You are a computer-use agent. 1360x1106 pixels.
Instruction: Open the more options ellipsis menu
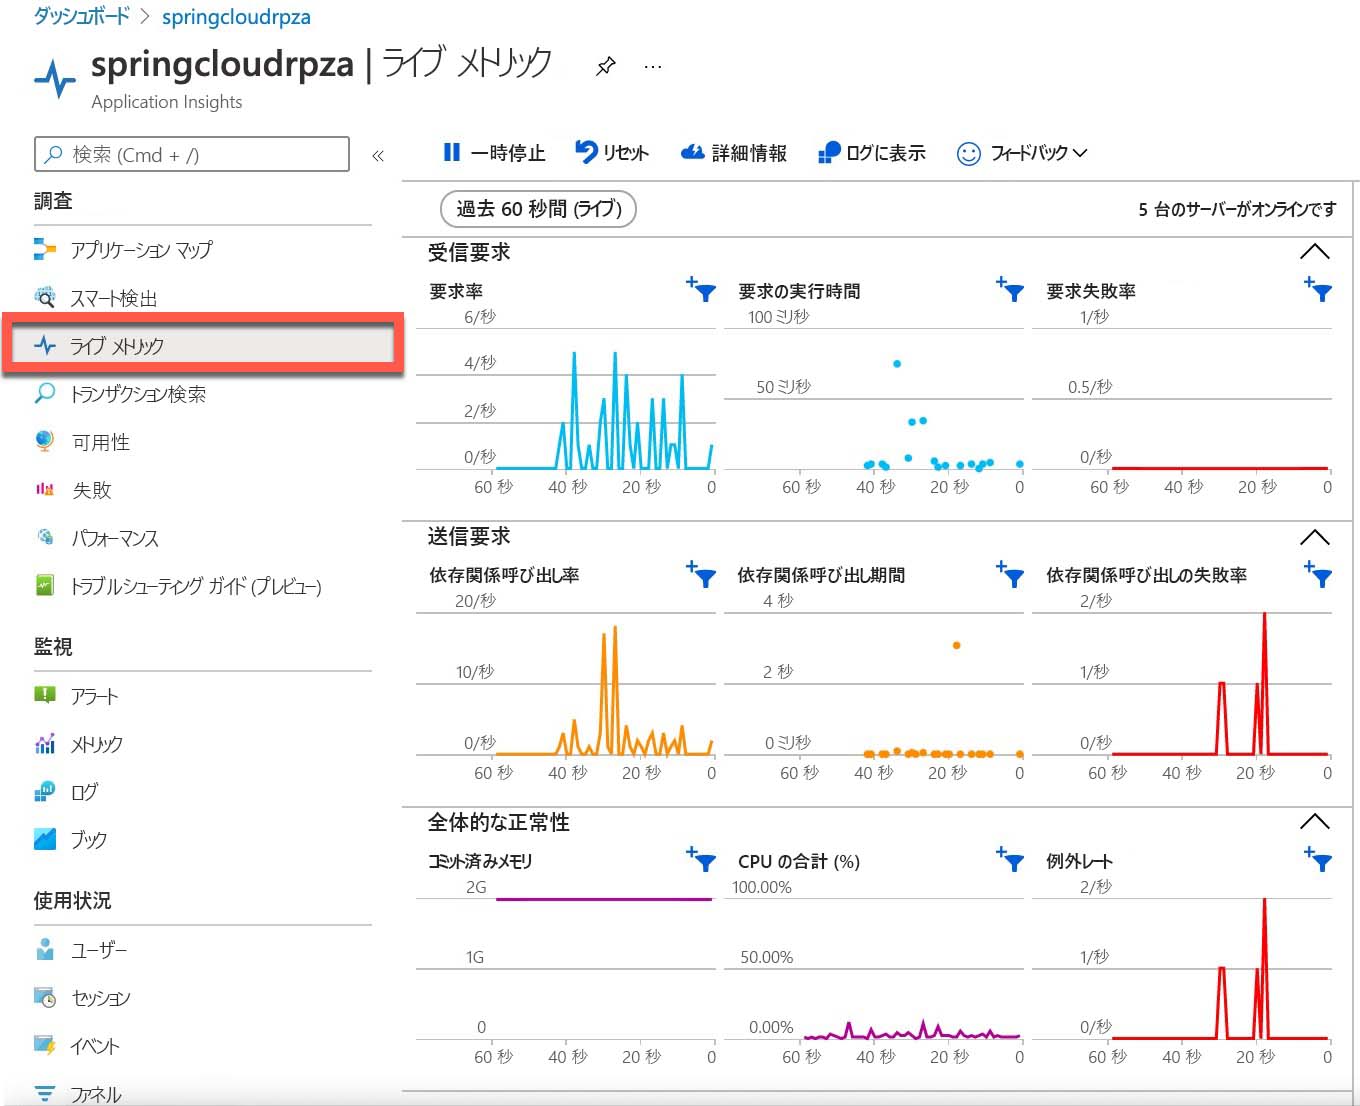coord(653,67)
